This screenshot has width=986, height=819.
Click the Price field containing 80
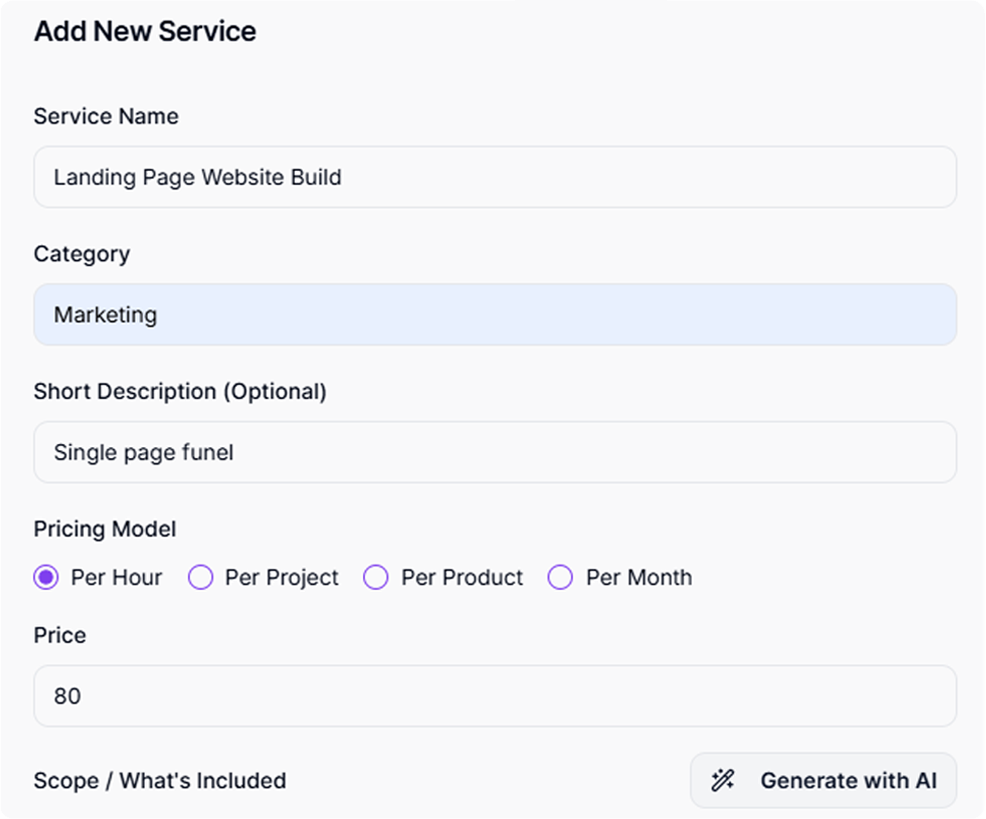point(495,696)
